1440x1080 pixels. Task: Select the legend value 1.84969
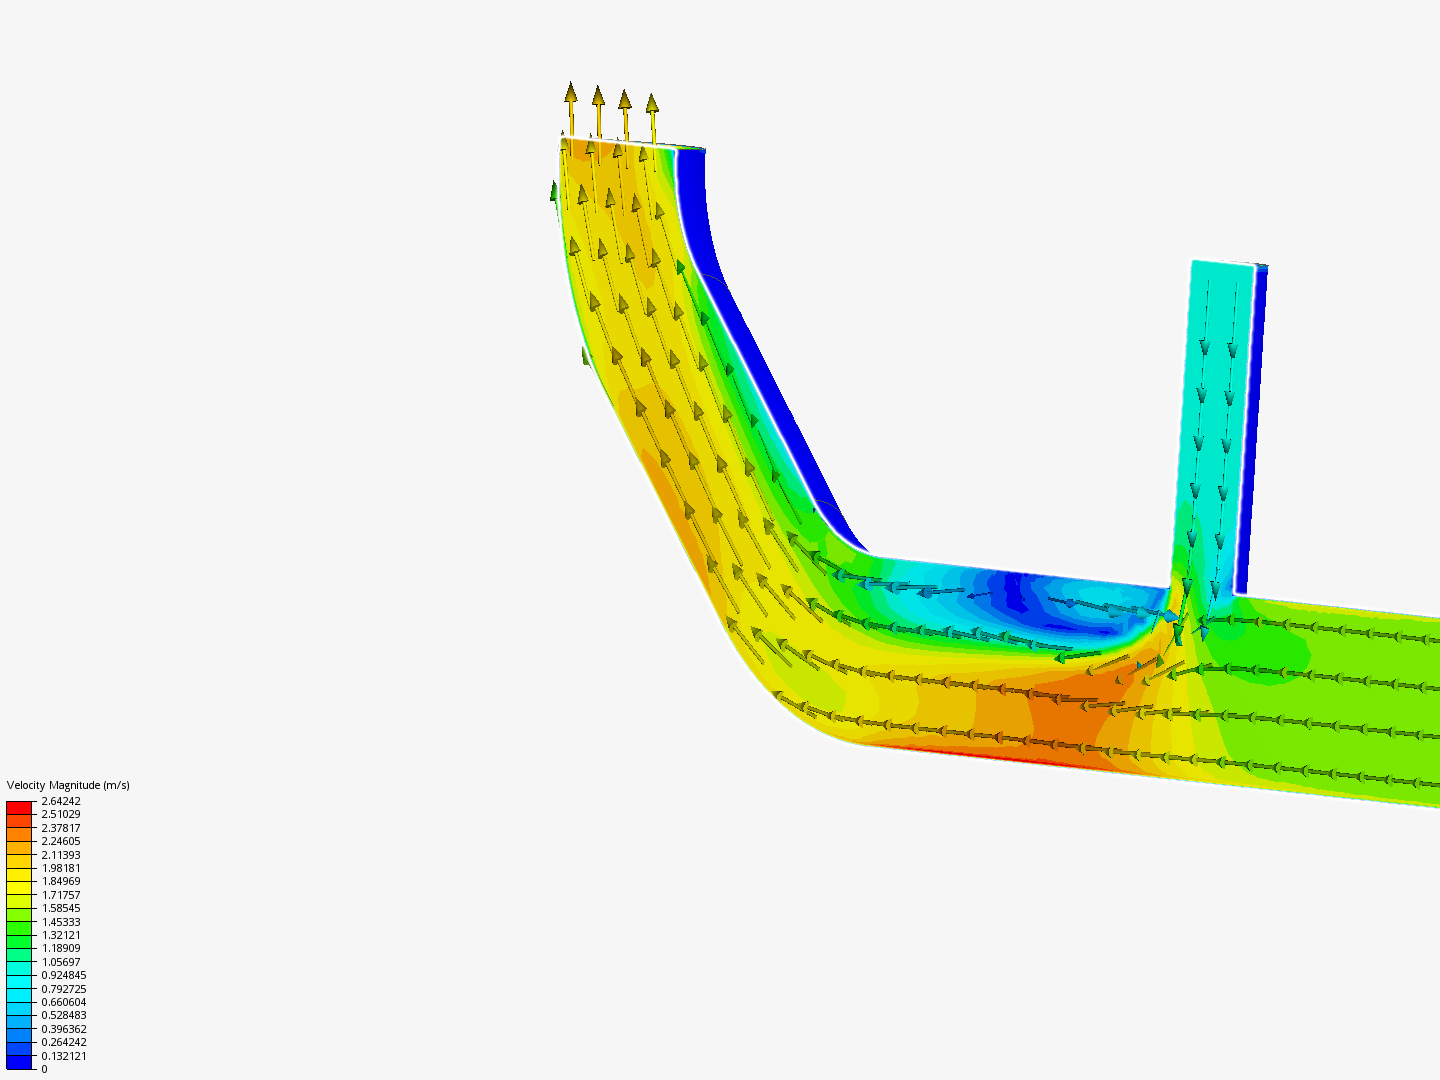coord(61,881)
